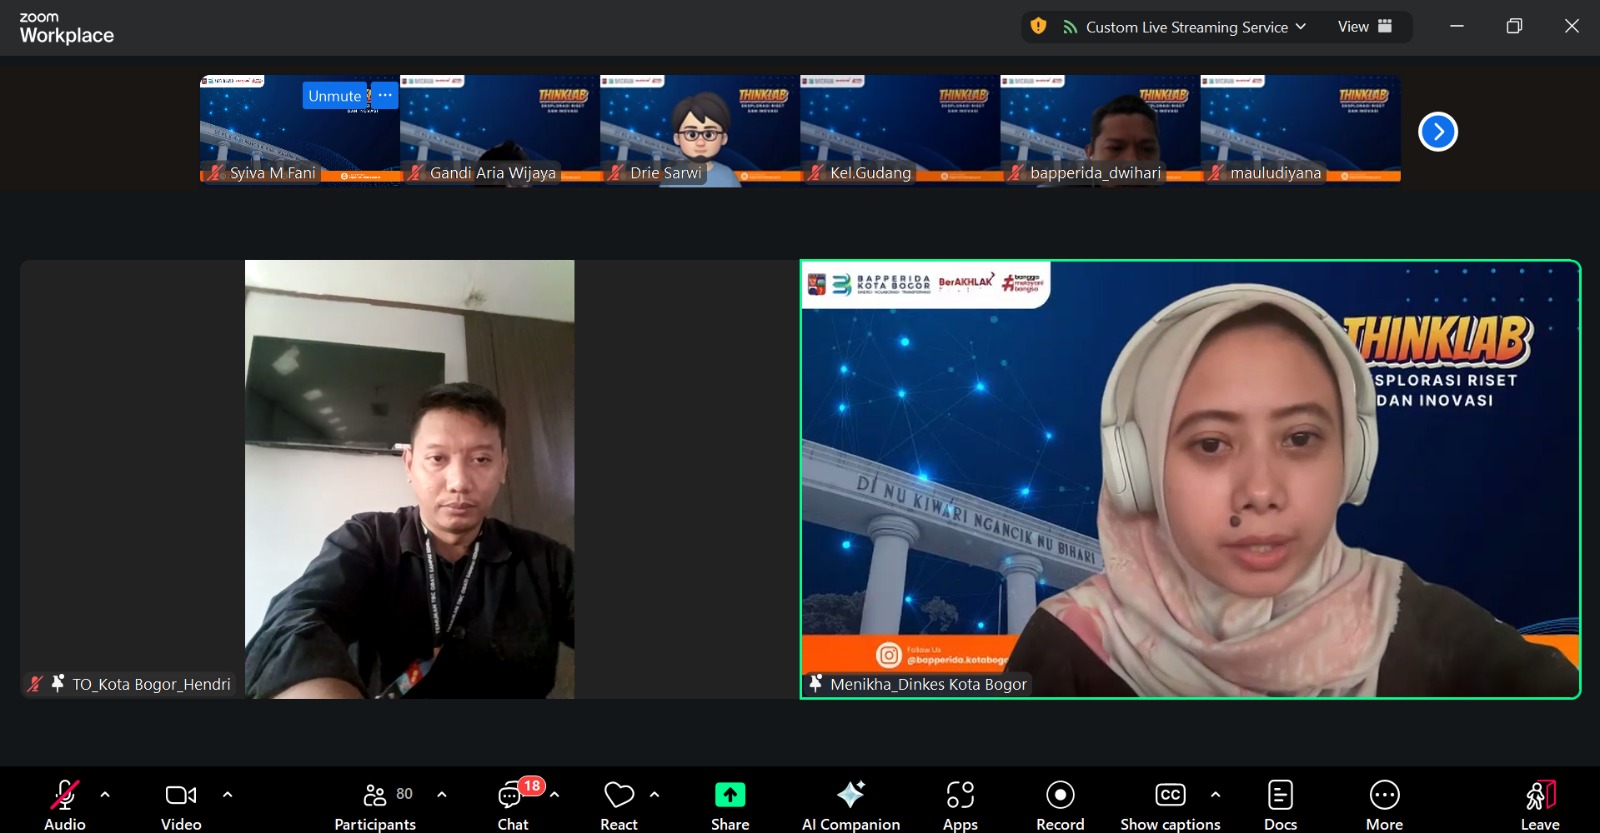
Task: Click the blue Unmute button
Action: 334,96
